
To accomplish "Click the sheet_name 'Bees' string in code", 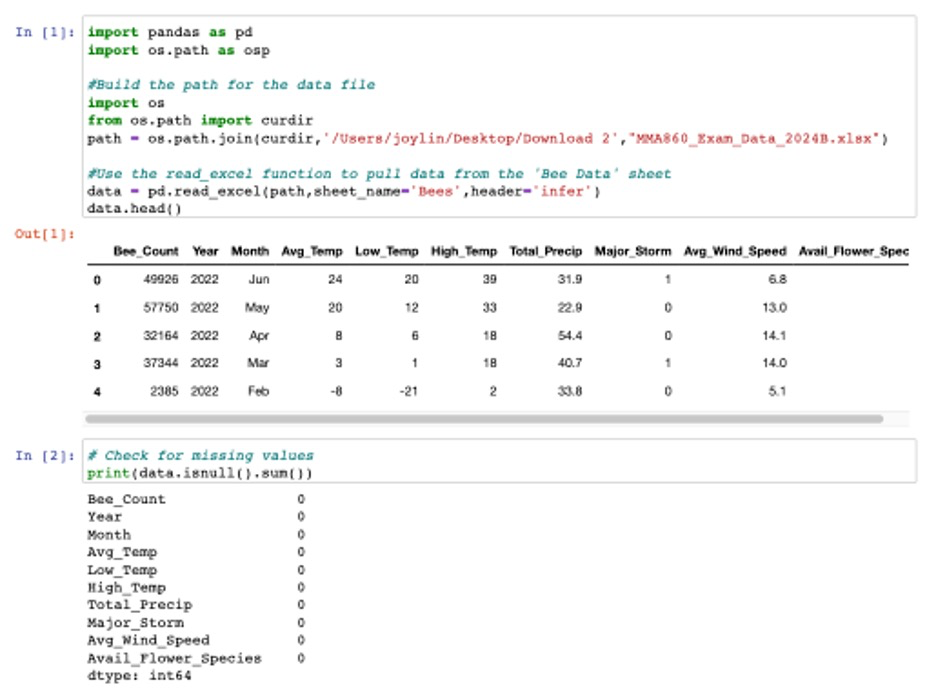I will click(x=435, y=192).
